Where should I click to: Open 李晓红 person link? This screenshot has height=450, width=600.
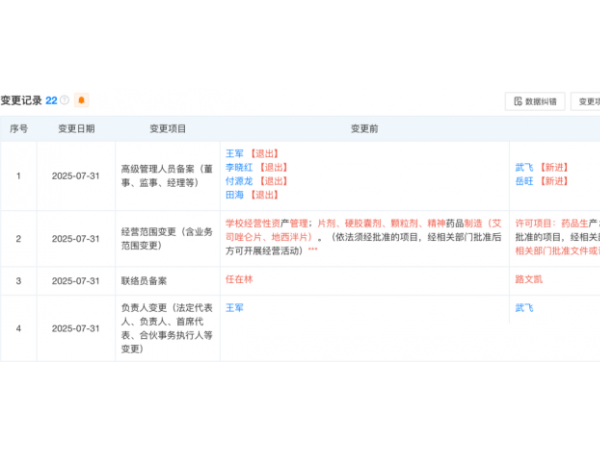pyautogui.click(x=239, y=167)
